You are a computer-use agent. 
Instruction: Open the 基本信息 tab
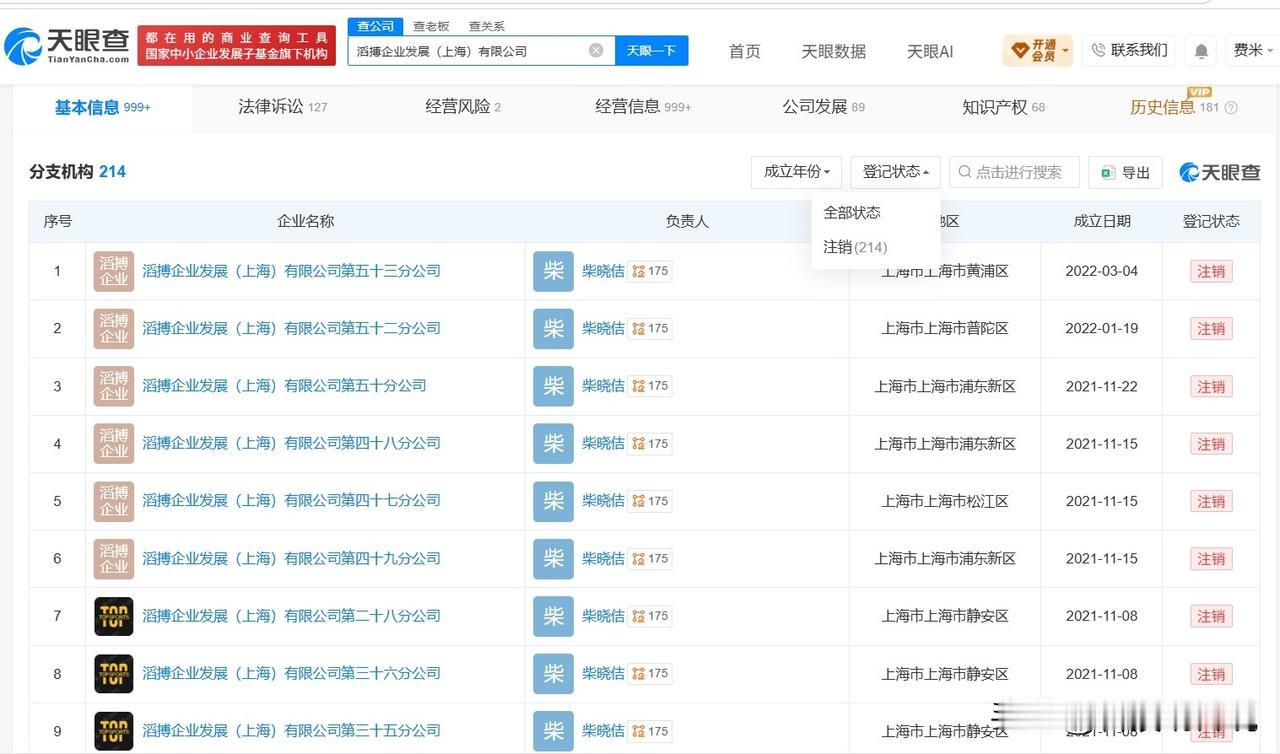pyautogui.click(x=102, y=107)
